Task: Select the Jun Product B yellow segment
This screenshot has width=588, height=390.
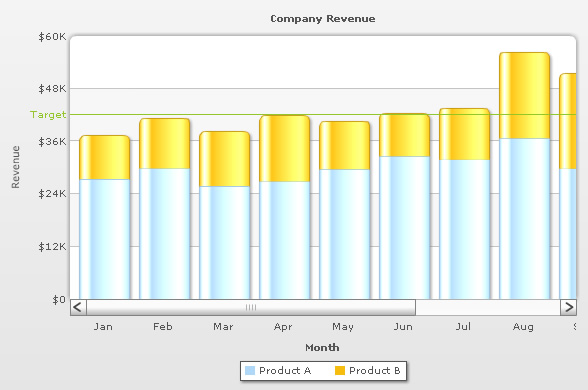Action: 405,135
